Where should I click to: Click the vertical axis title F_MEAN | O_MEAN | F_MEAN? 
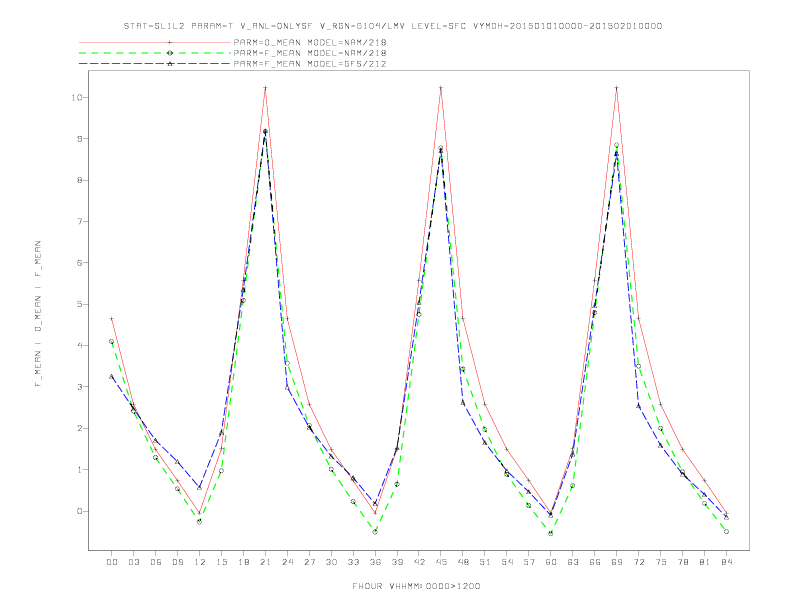[38, 314]
